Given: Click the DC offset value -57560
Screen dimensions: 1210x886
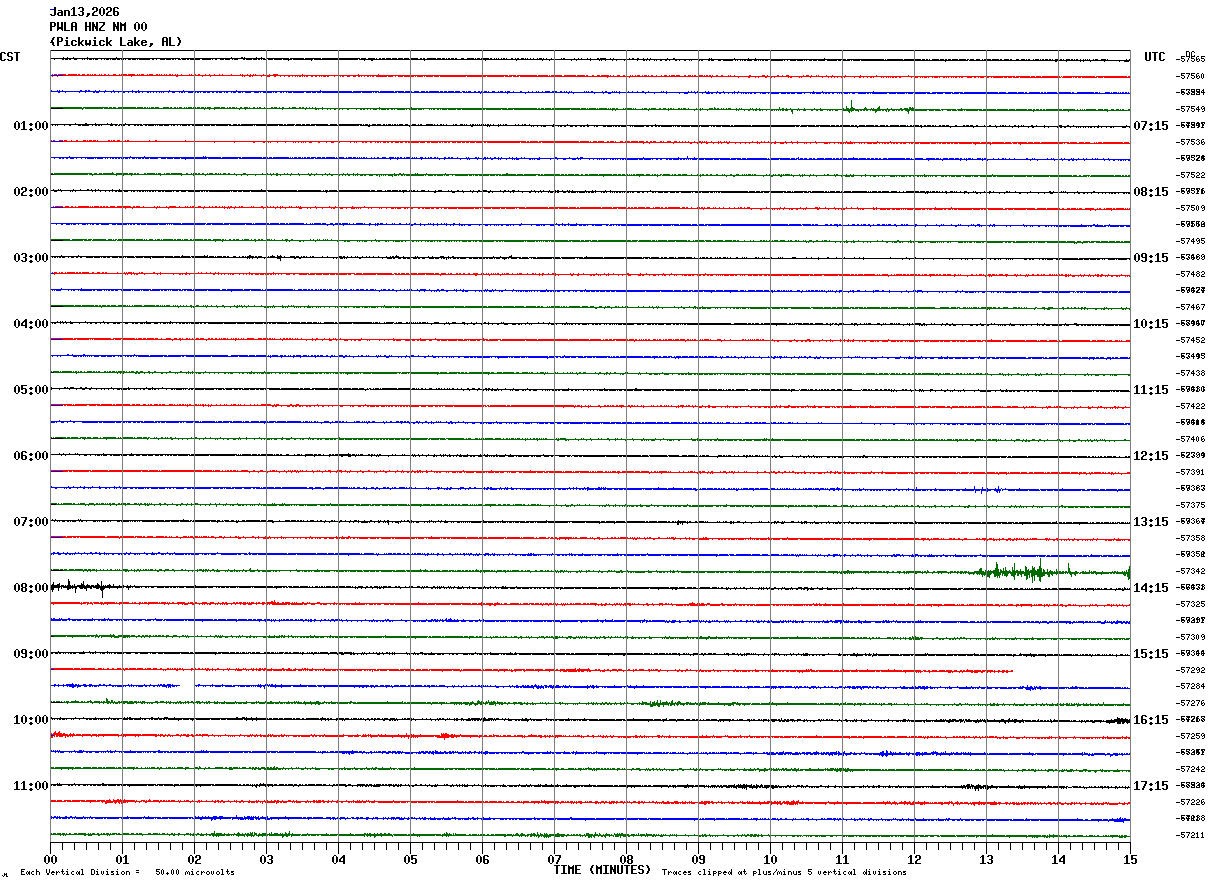Looking at the screenshot, I should click(x=1191, y=76).
